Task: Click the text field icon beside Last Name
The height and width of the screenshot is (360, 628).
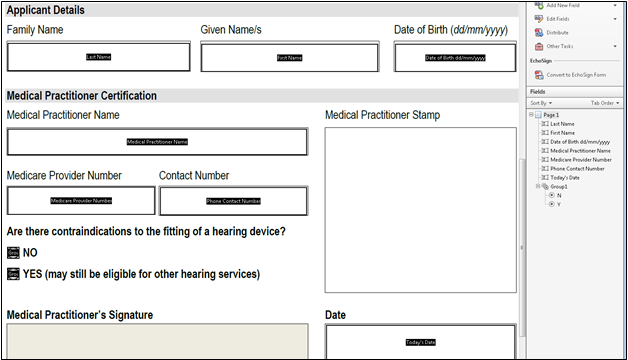Action: point(545,124)
